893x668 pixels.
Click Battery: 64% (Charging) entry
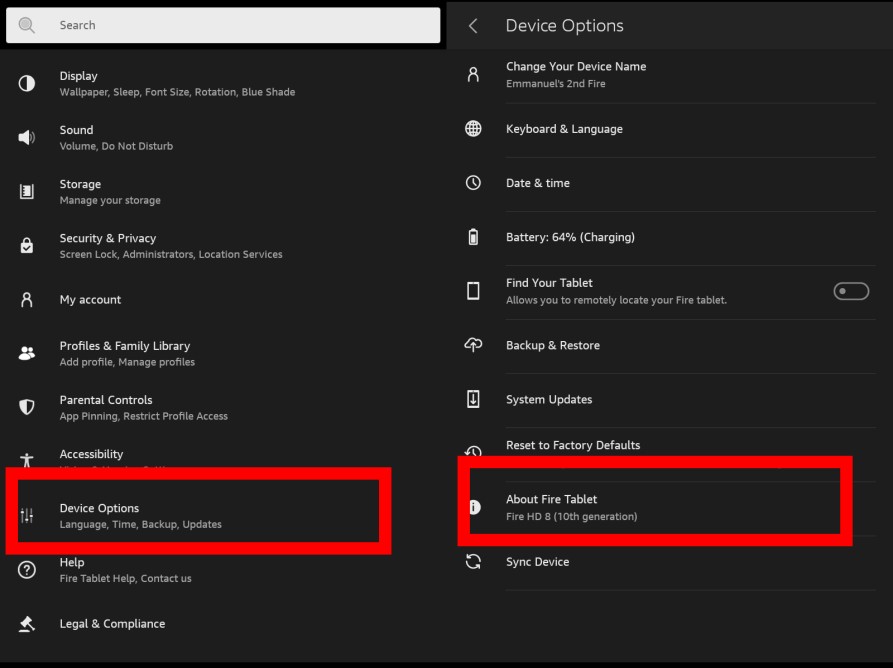(670, 237)
